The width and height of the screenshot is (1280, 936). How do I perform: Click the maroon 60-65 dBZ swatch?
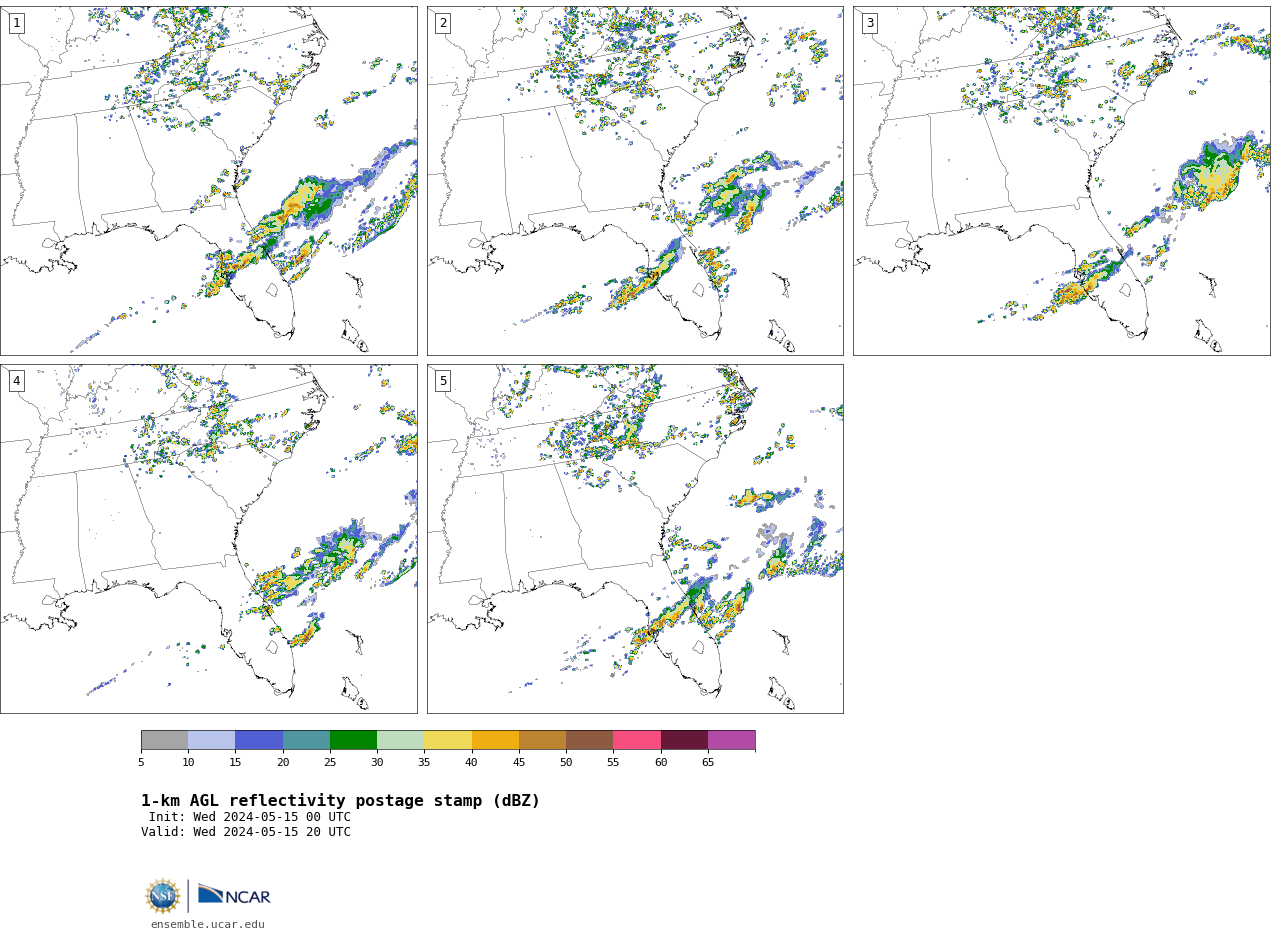(x=684, y=740)
